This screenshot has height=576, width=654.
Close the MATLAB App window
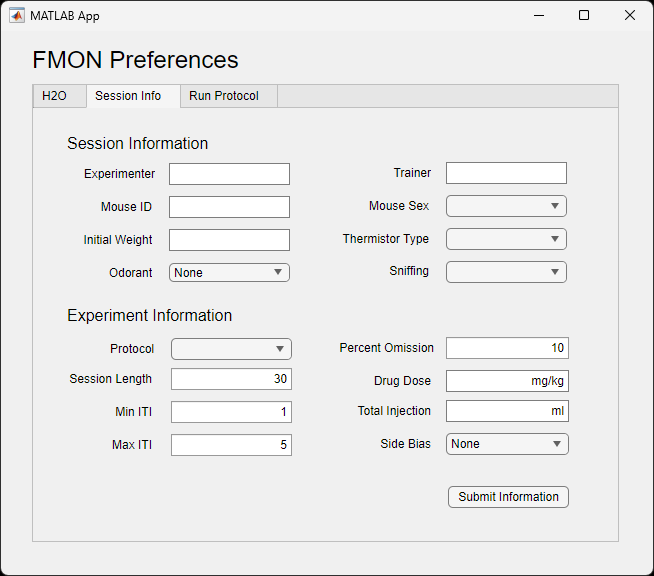pyautogui.click(x=630, y=15)
